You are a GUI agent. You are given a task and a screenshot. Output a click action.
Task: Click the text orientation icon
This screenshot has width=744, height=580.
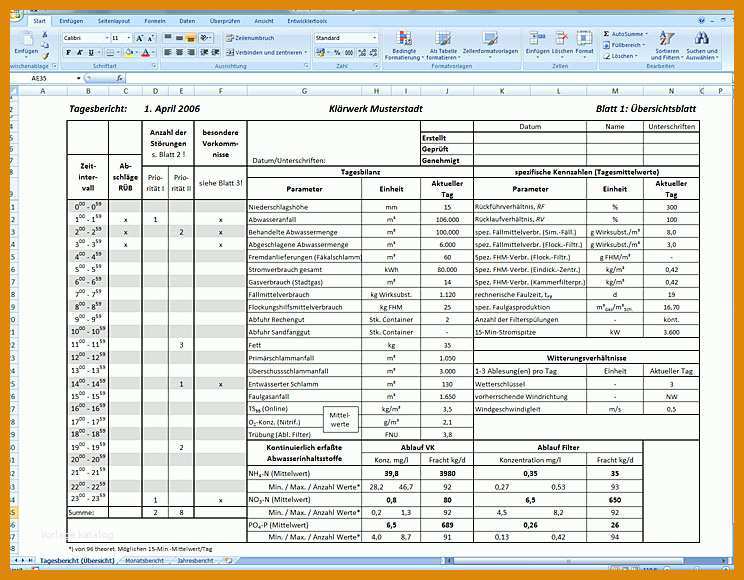205,37
